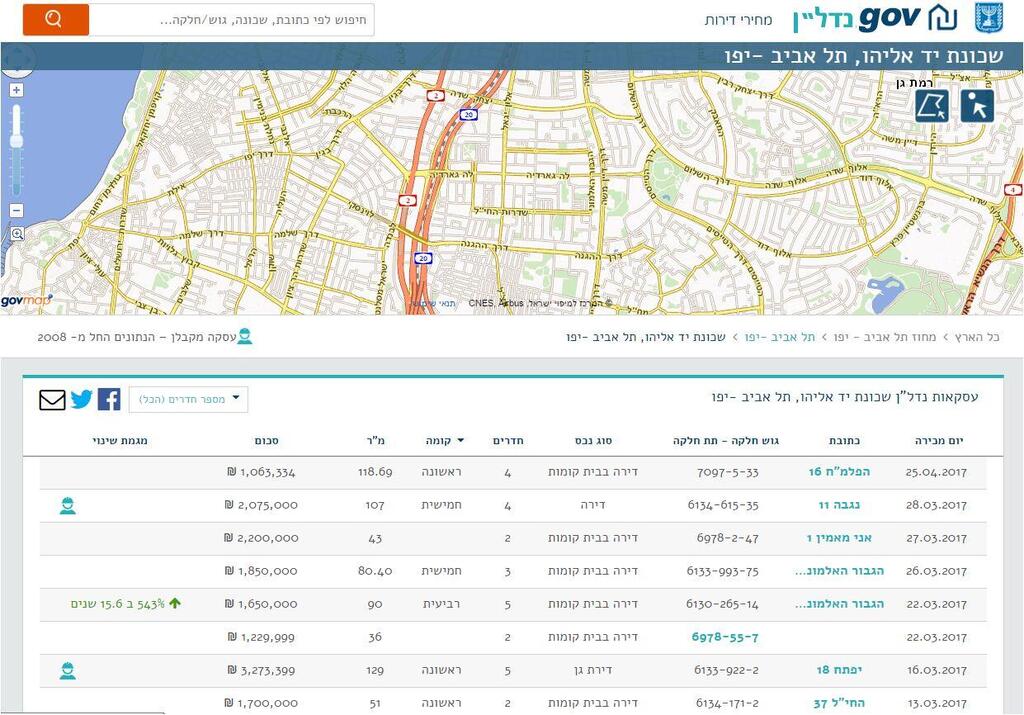Click the map zoom level slider handle
The image size is (1024, 715).
(x=16, y=140)
